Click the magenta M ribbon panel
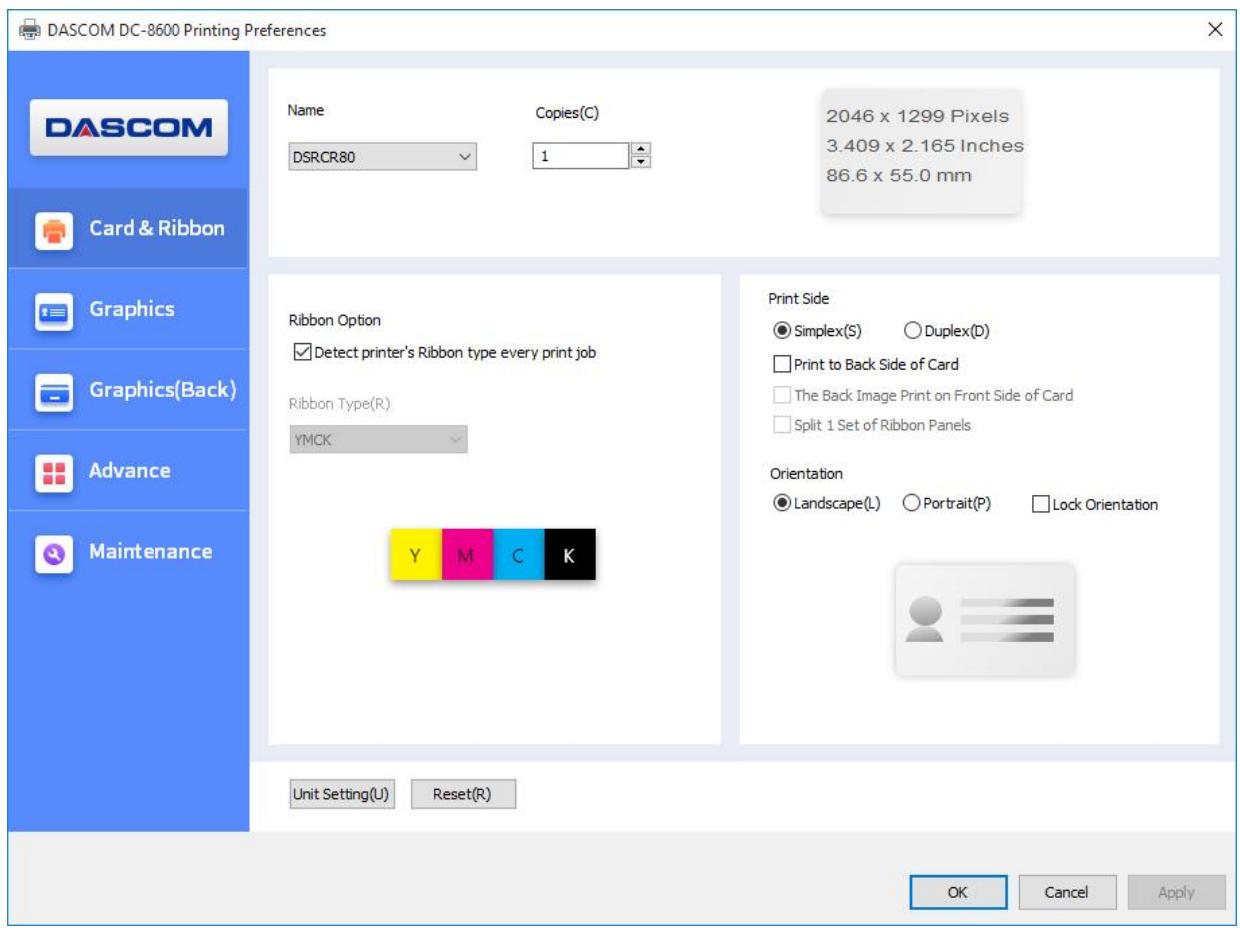Screen dimensions: 1240x934 pos(468,555)
